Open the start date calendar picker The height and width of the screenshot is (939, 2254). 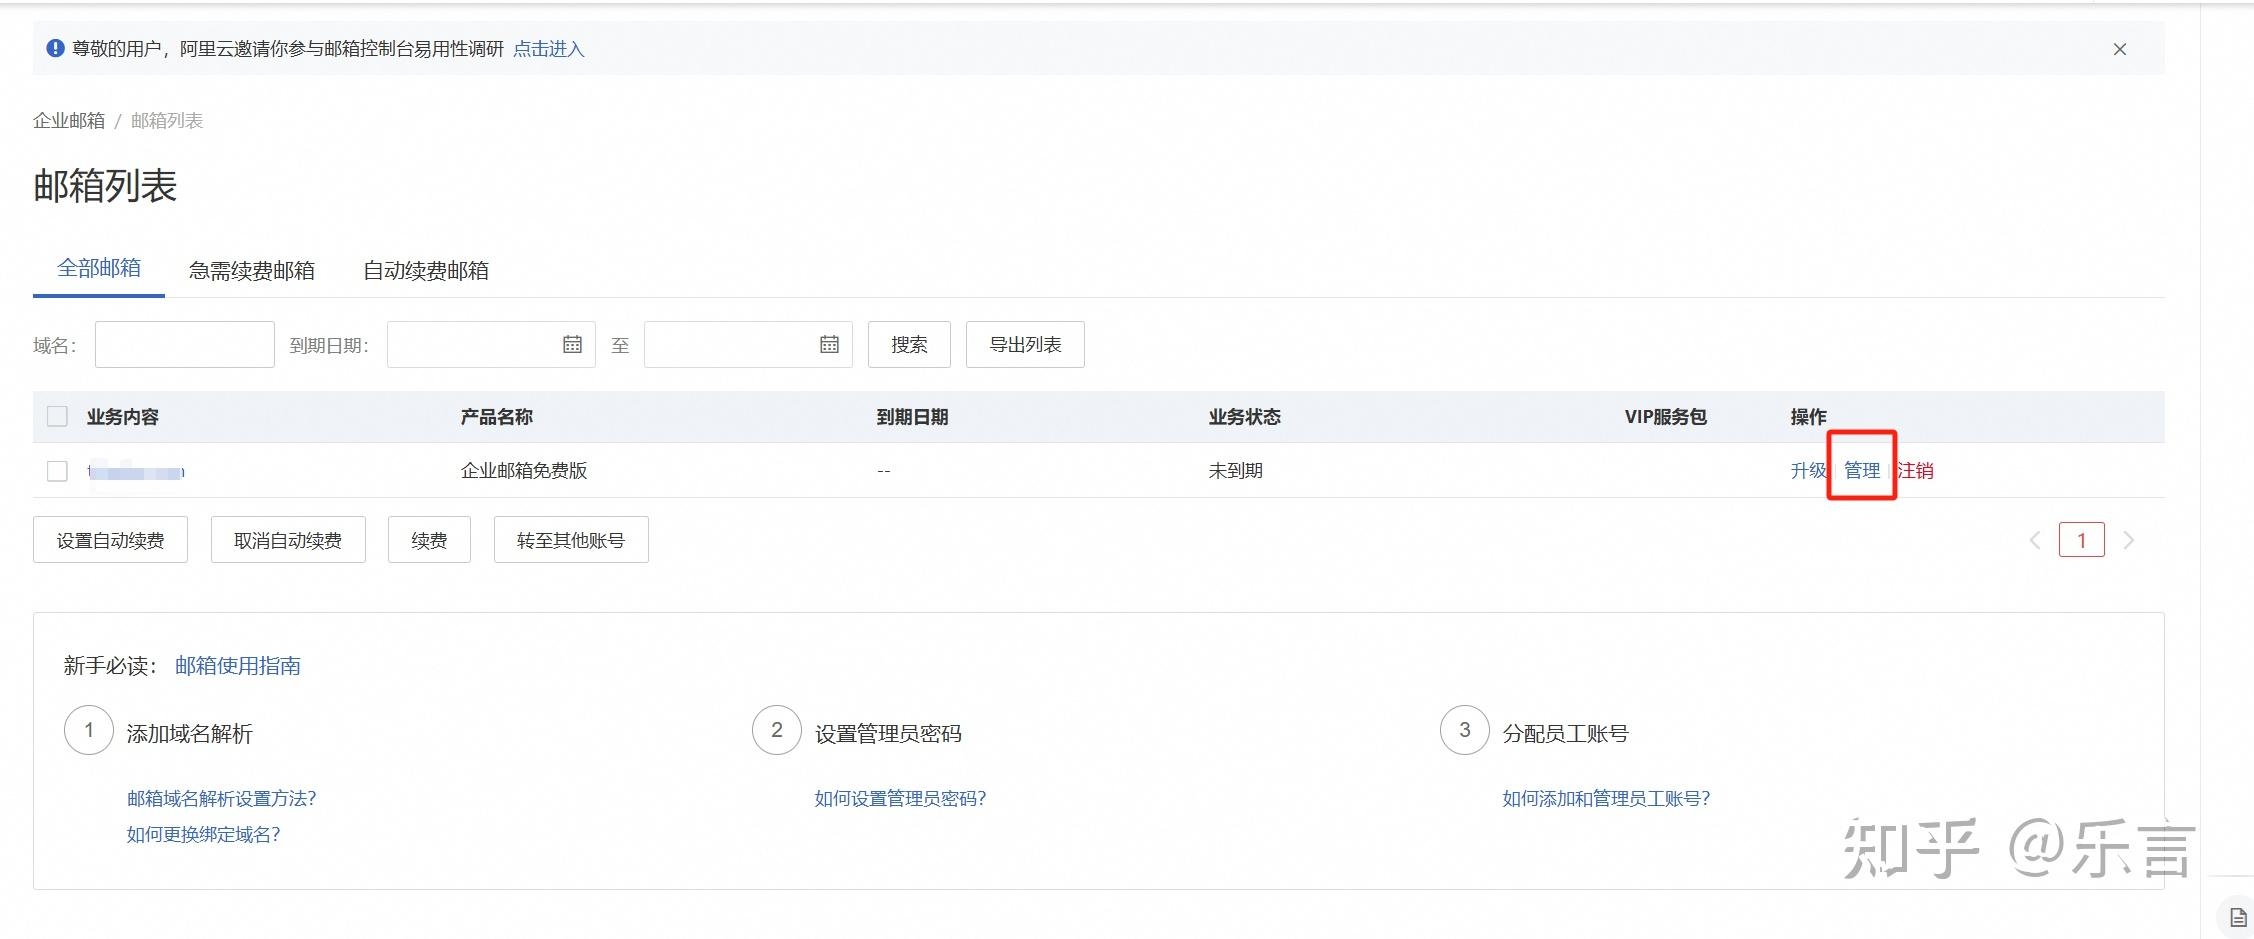572,344
